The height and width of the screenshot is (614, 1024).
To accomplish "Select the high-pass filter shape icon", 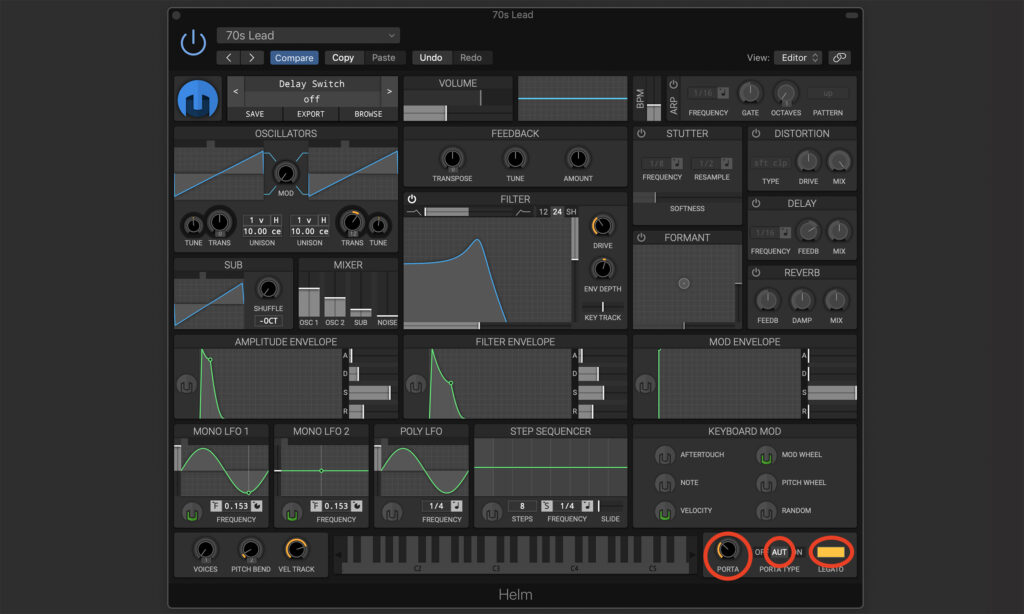I will [523, 212].
